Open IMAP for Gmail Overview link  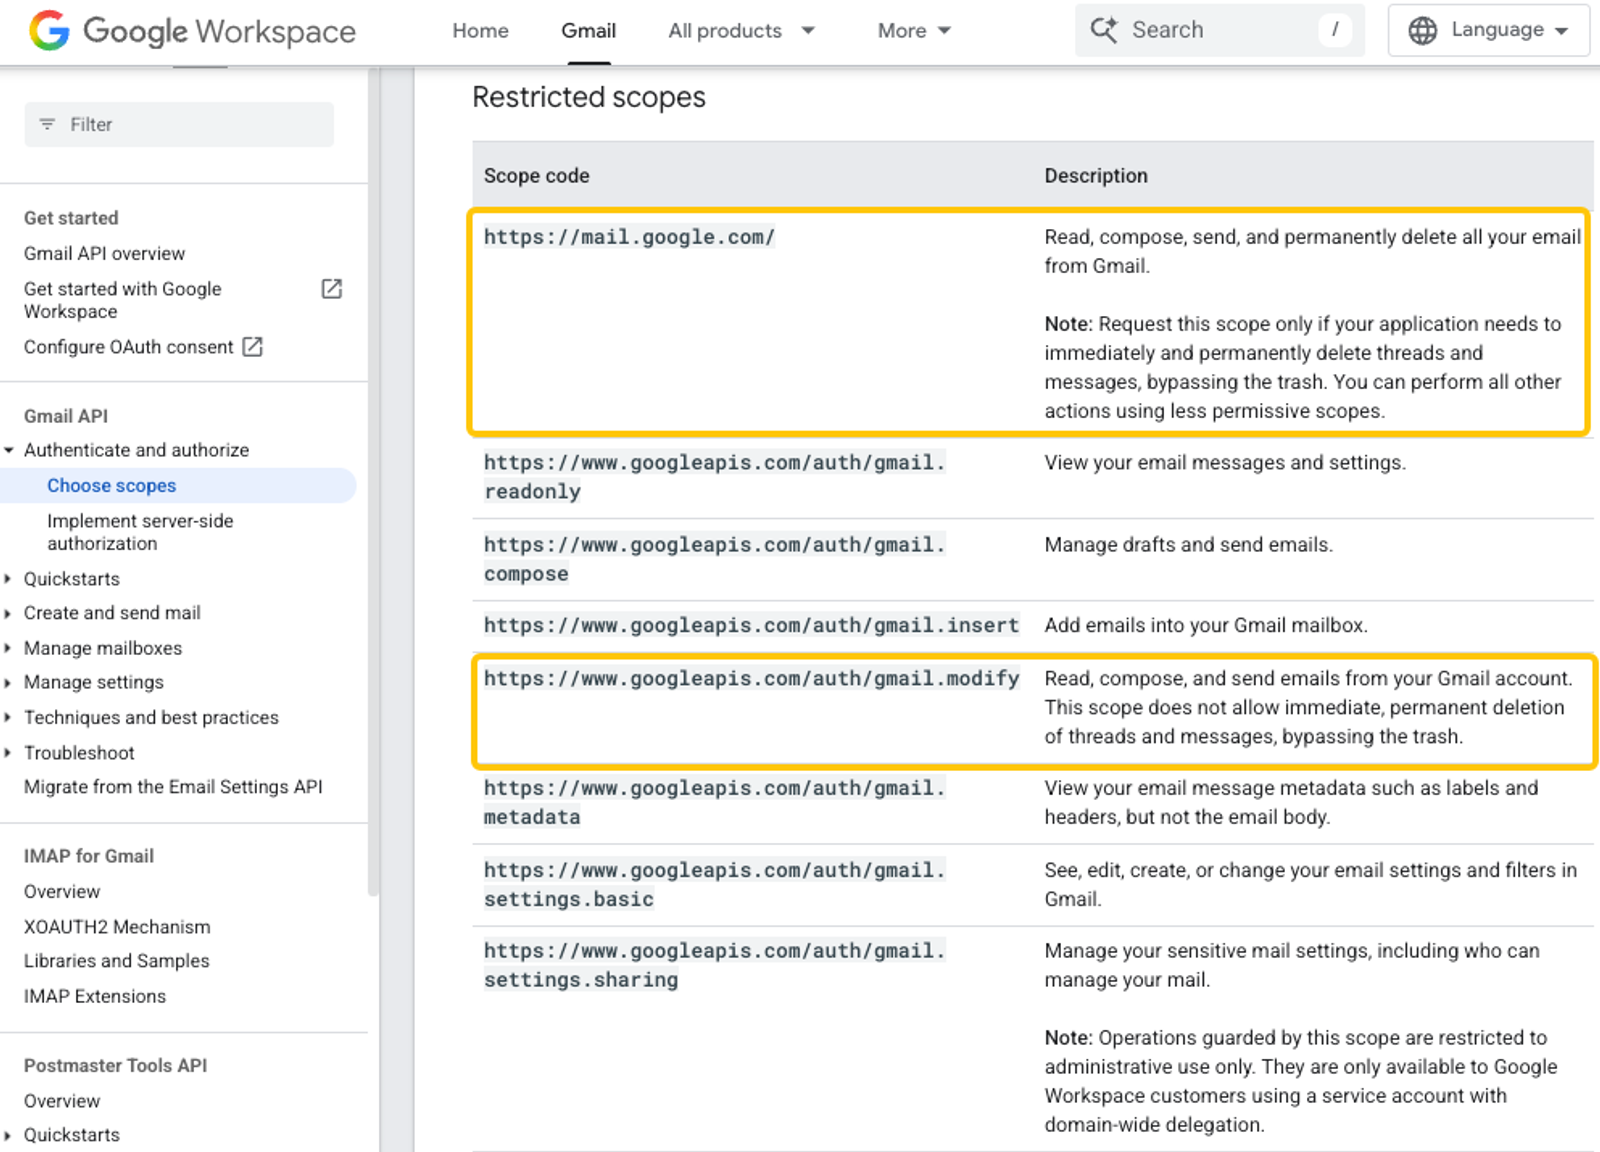pyautogui.click(x=62, y=891)
